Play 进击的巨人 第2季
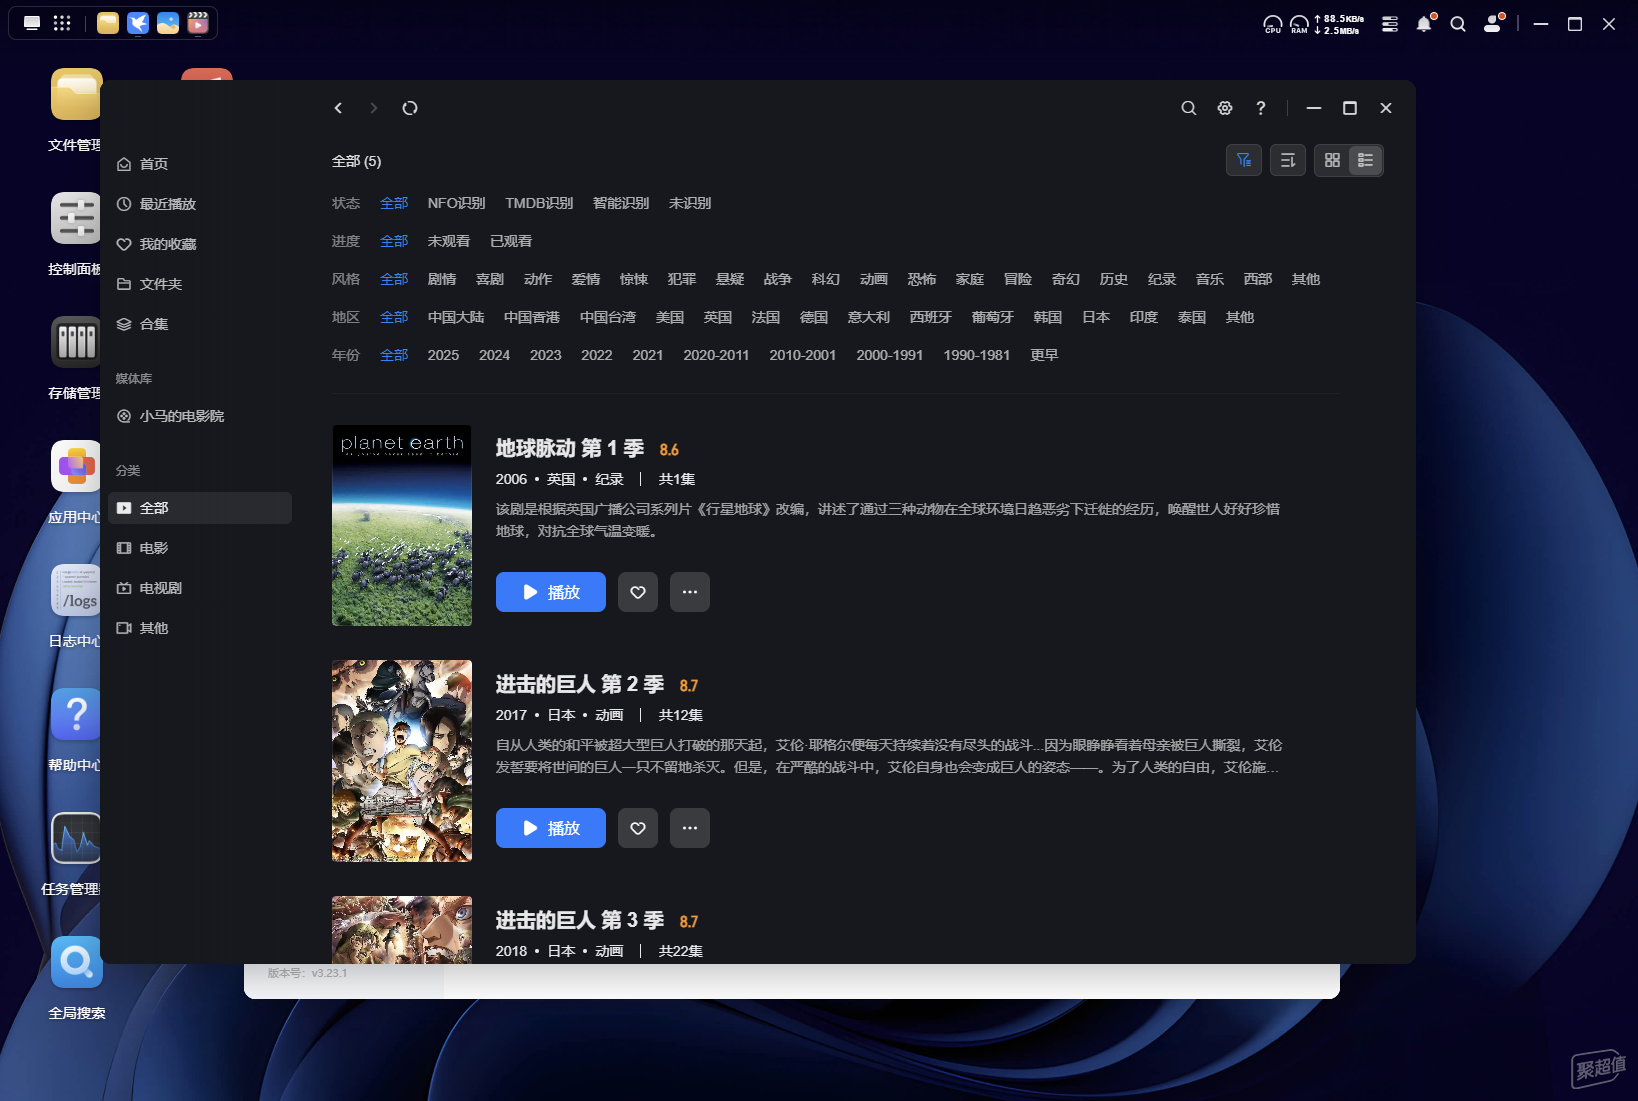1638x1101 pixels. coord(551,828)
